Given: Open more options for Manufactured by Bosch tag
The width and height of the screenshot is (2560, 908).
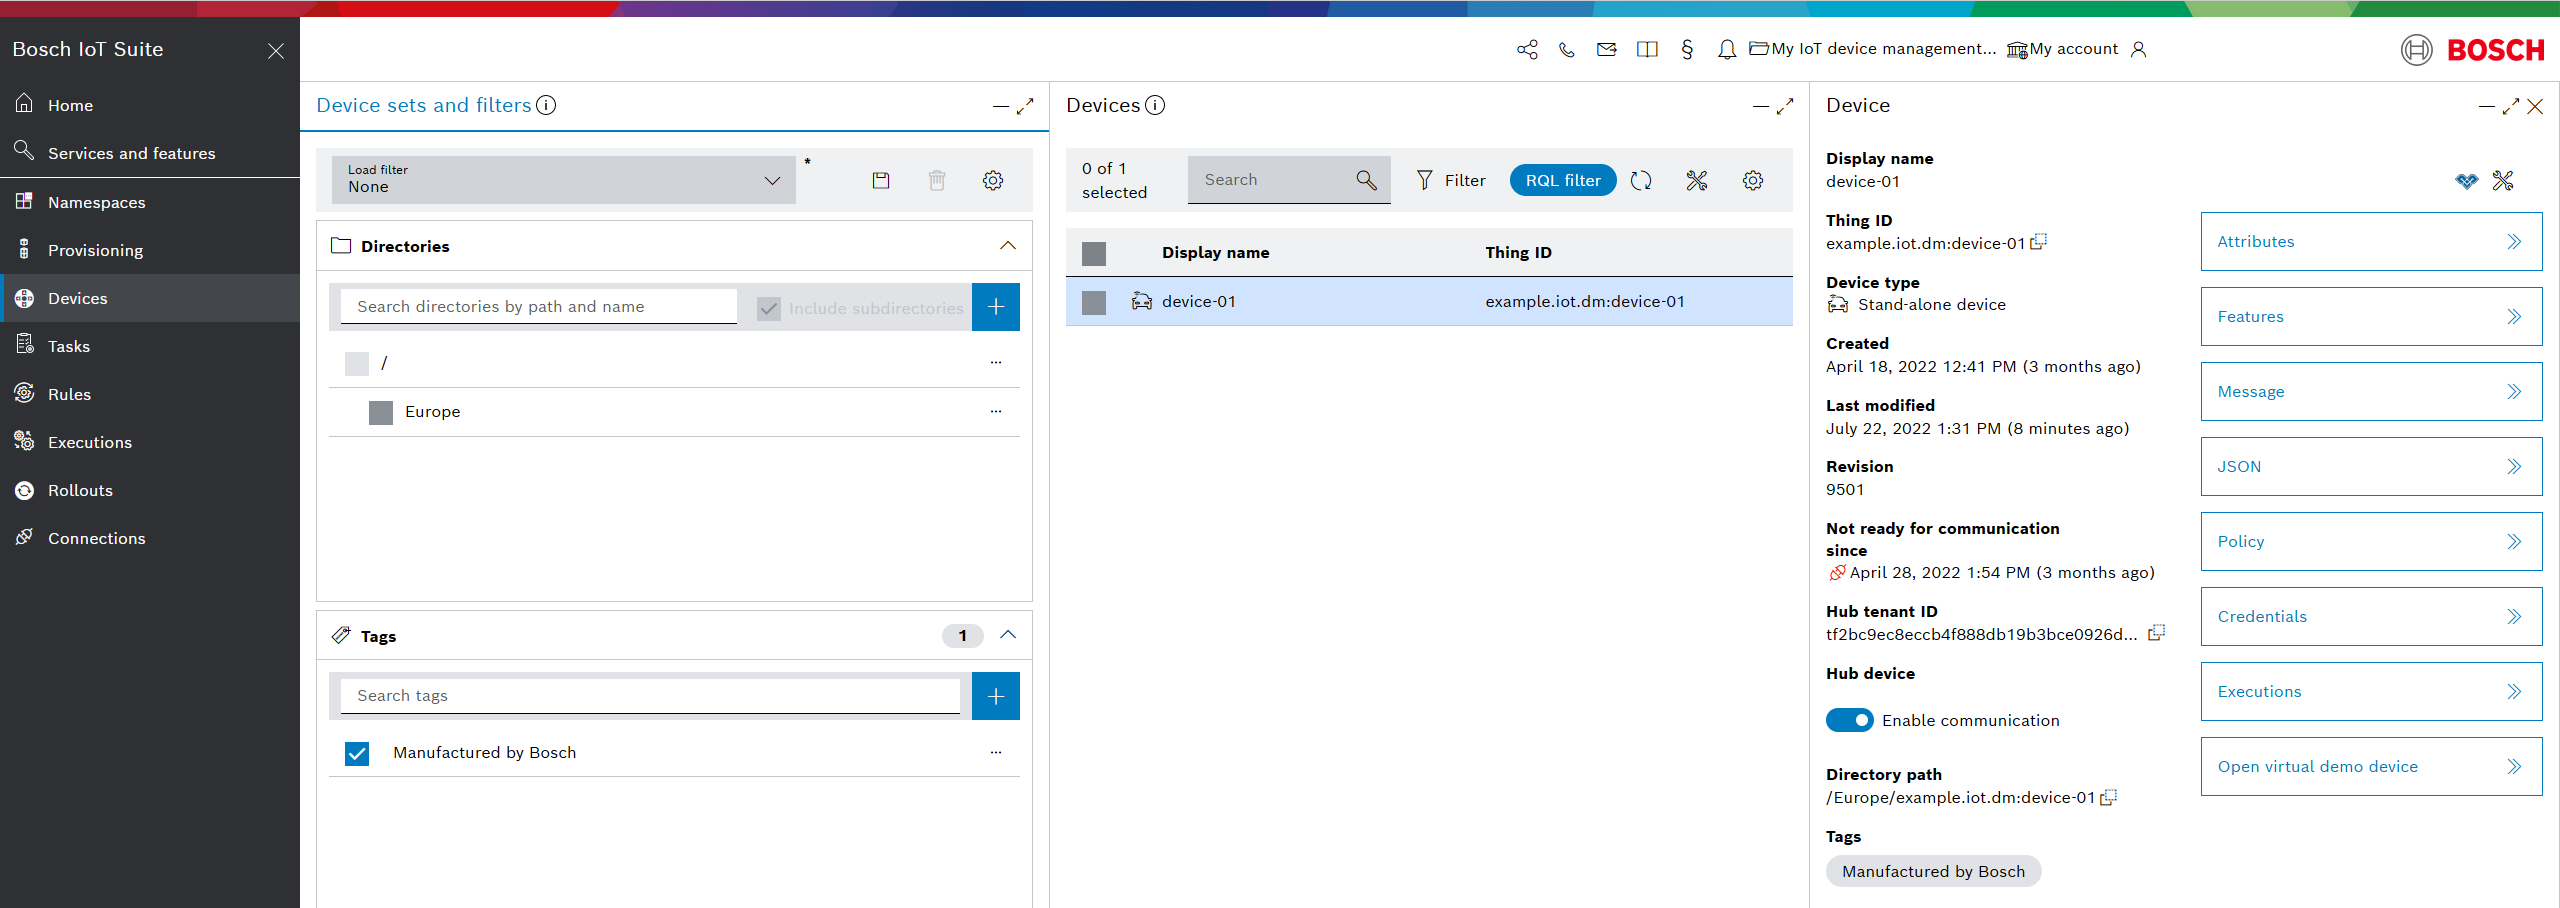Looking at the screenshot, I should (996, 752).
